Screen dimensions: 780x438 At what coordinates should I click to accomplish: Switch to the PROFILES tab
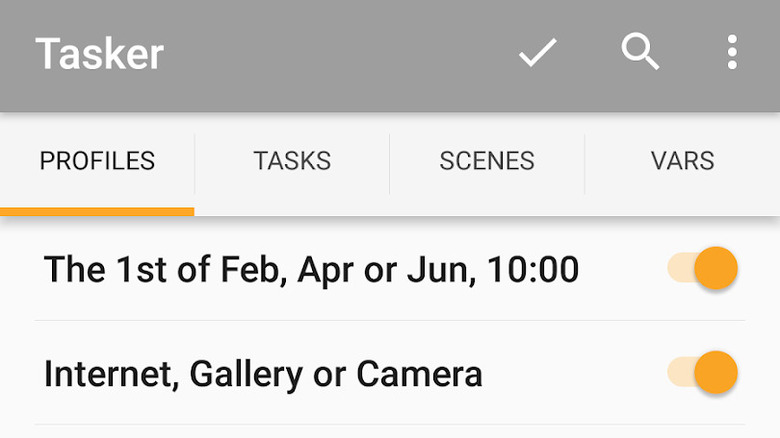click(97, 161)
